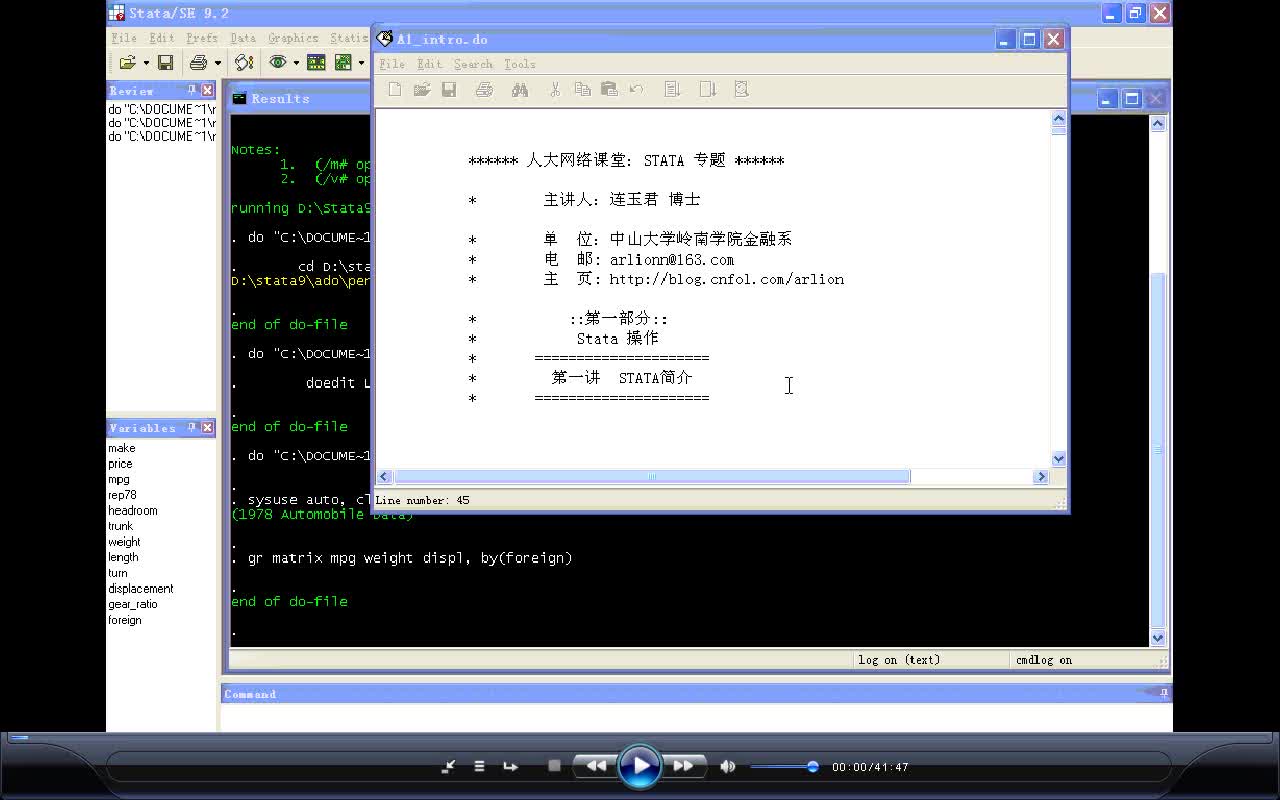Click the Run current file icon

point(707,90)
